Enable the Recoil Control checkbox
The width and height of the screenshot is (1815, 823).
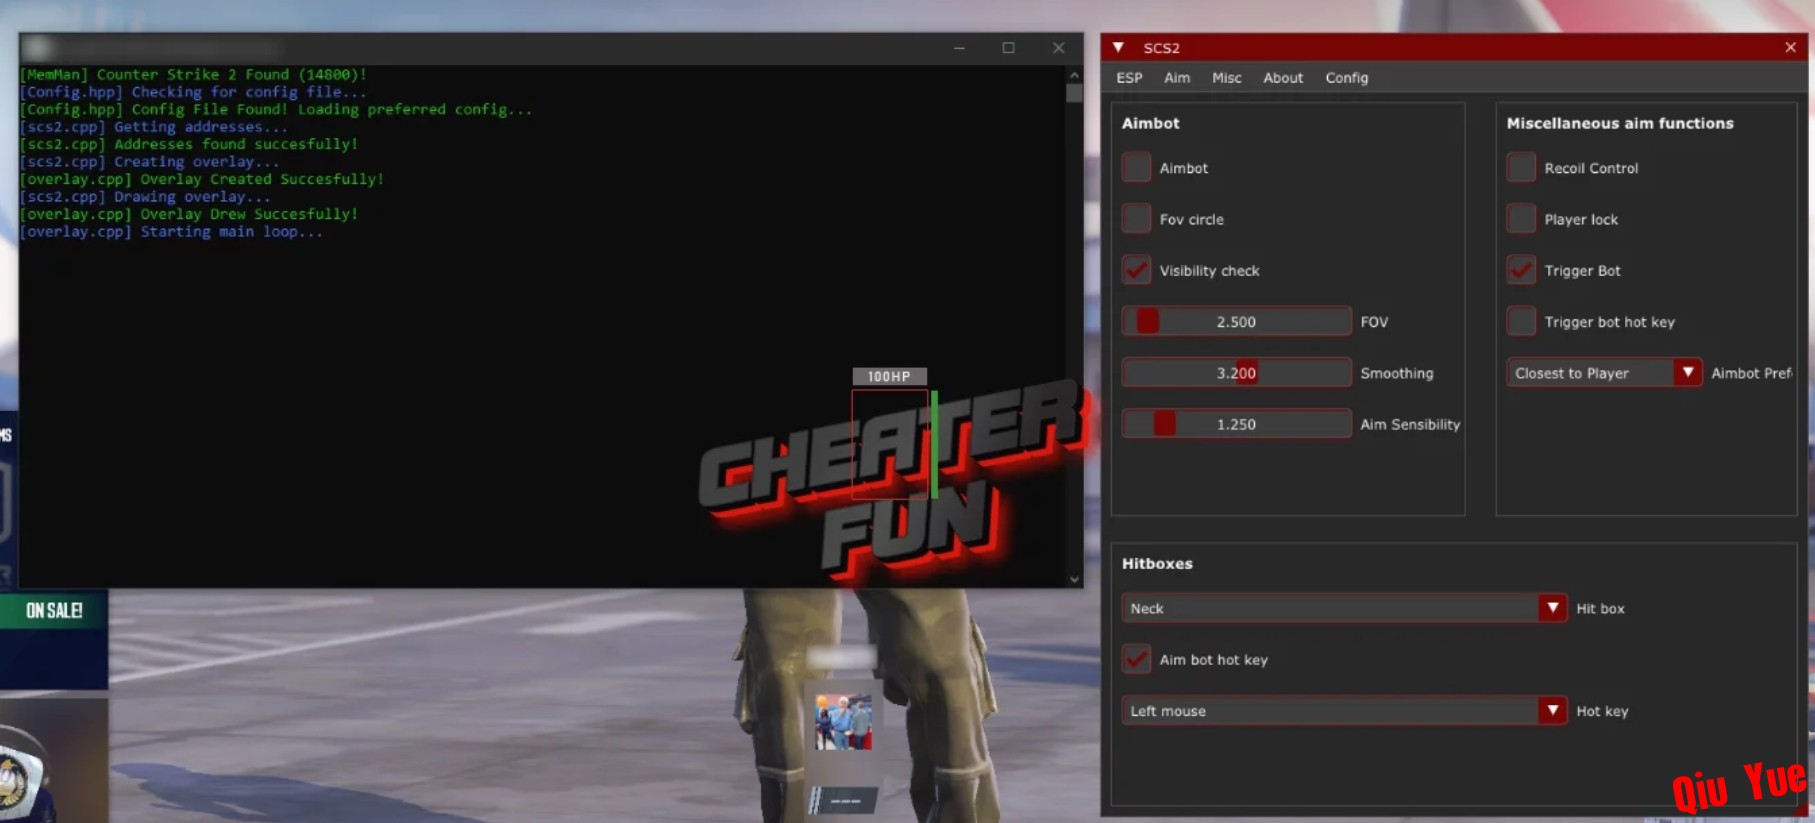[x=1521, y=168]
